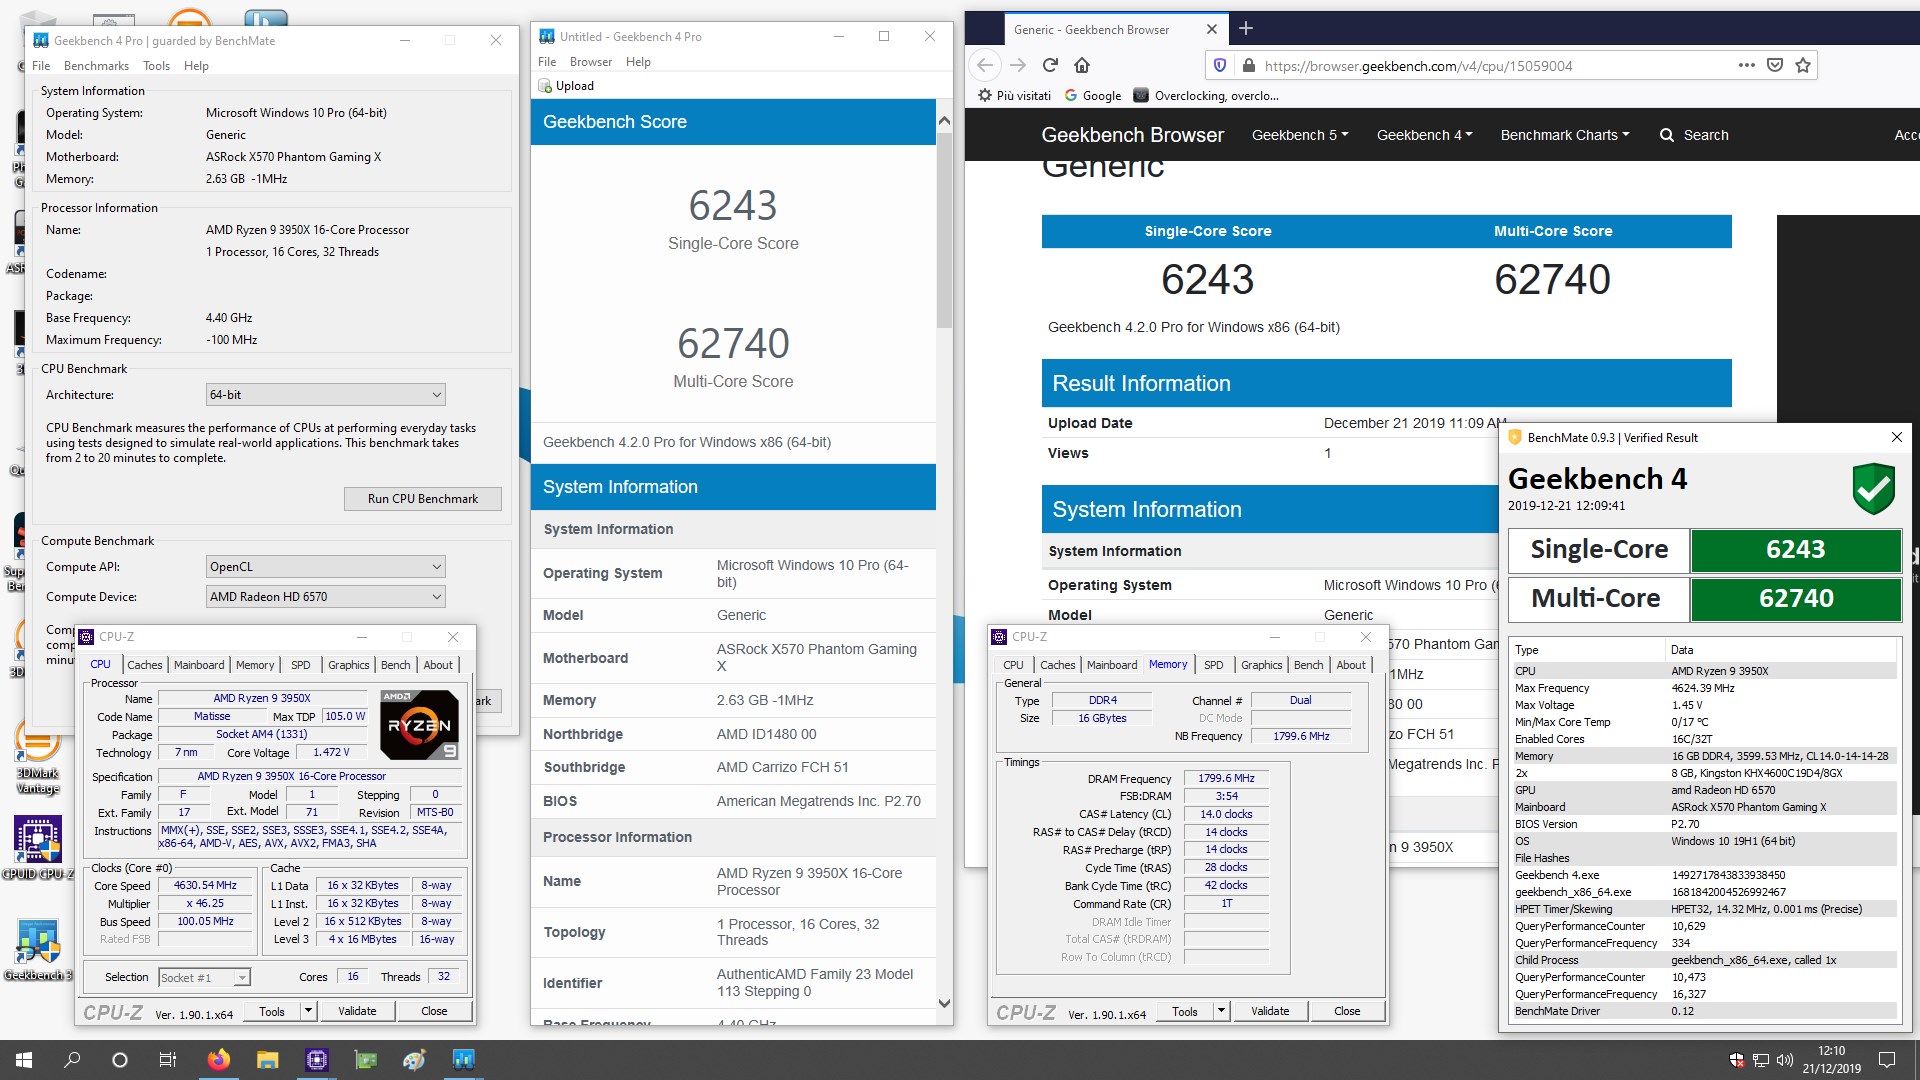Screen dimensions: 1920x1080
Task: Open Compute API OpenCL dropdown
Action: point(325,567)
